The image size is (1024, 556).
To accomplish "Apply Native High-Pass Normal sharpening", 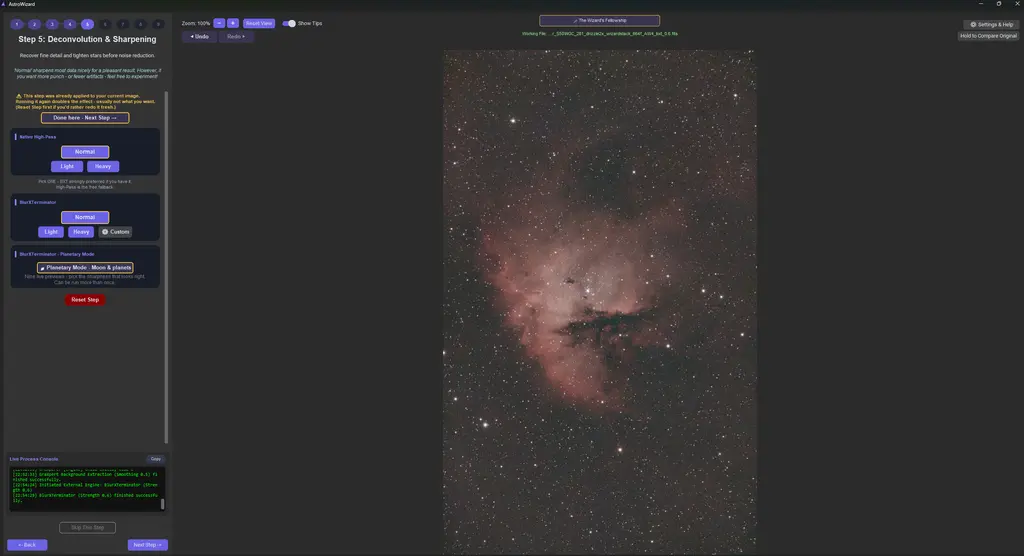I will click(85, 152).
